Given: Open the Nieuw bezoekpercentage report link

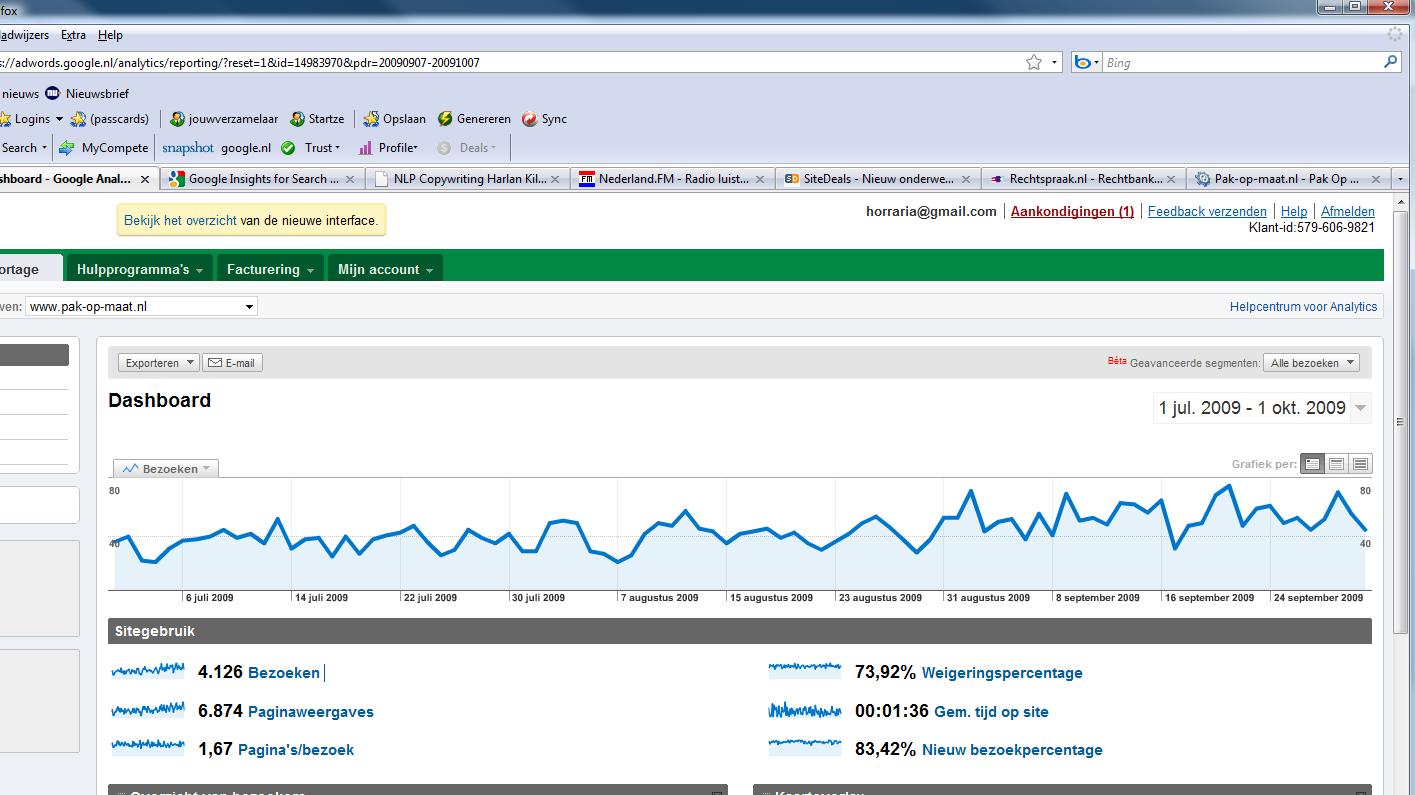Looking at the screenshot, I should coord(1012,750).
